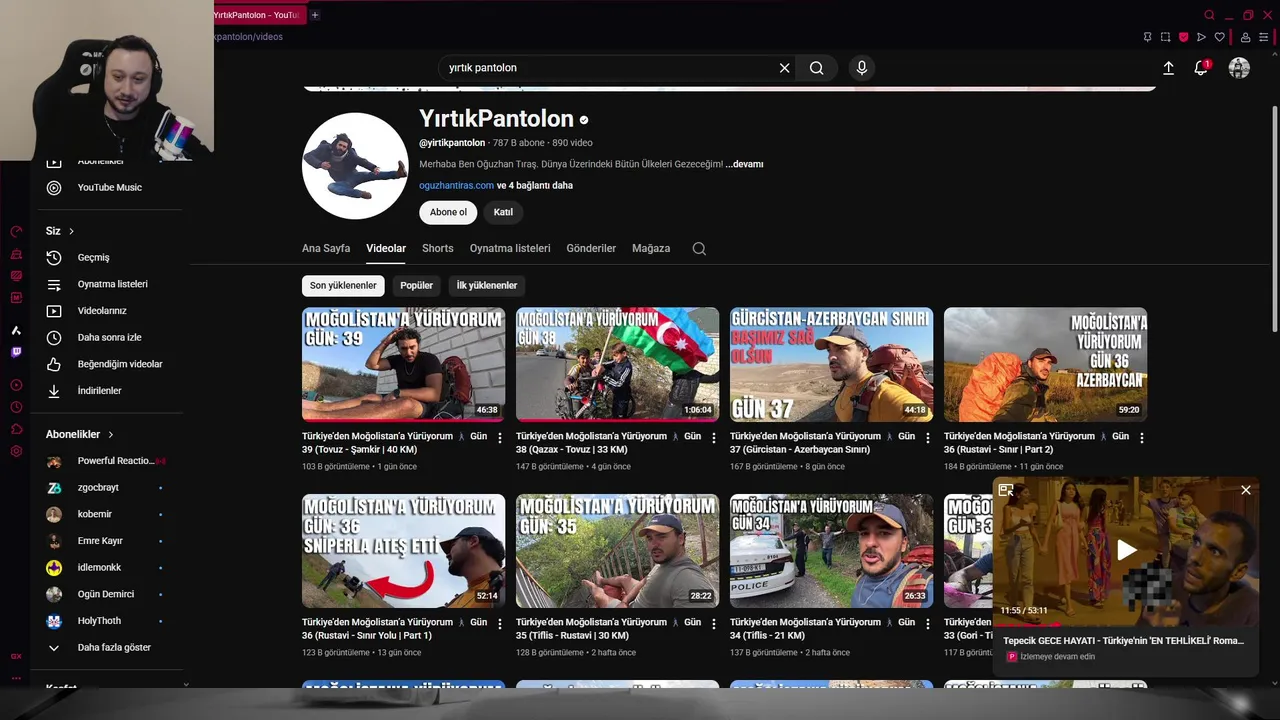Click the My Flow send arrow icon
The height and width of the screenshot is (720, 1280).
(1201, 37)
